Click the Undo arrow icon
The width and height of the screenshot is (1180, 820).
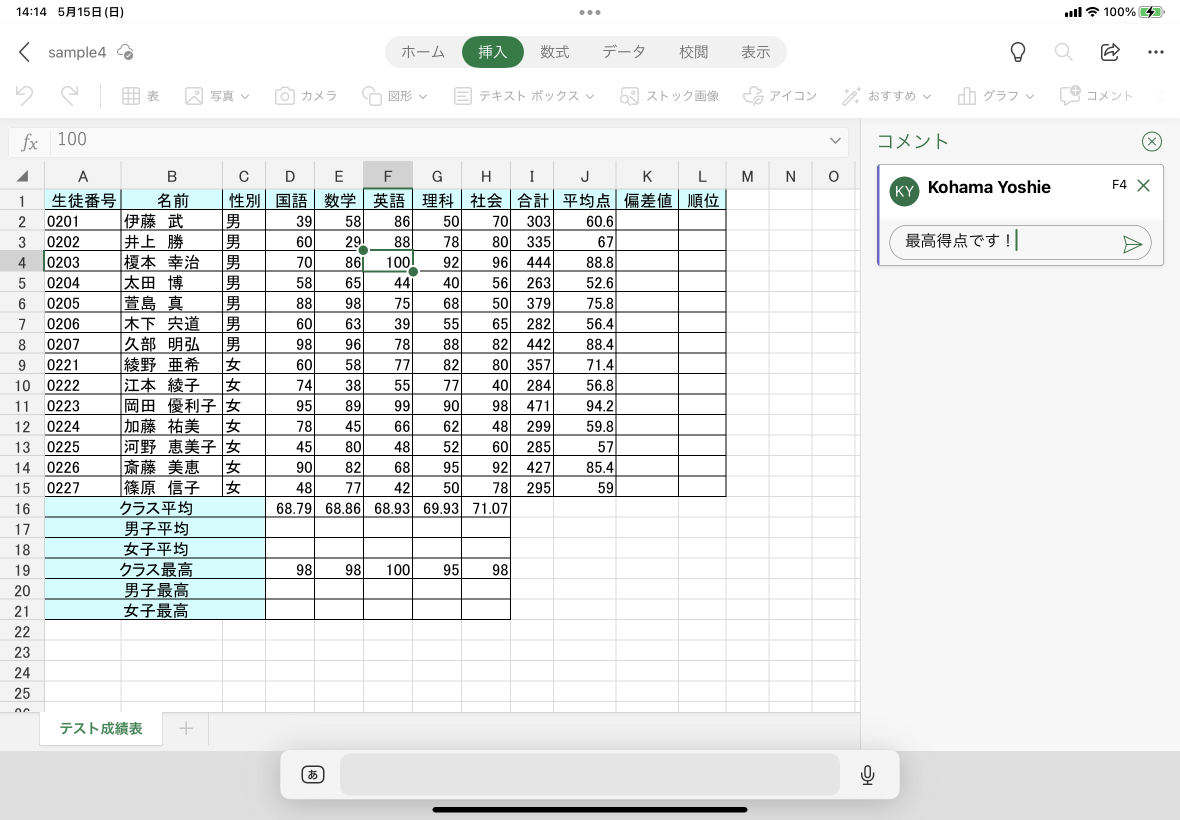tap(25, 96)
